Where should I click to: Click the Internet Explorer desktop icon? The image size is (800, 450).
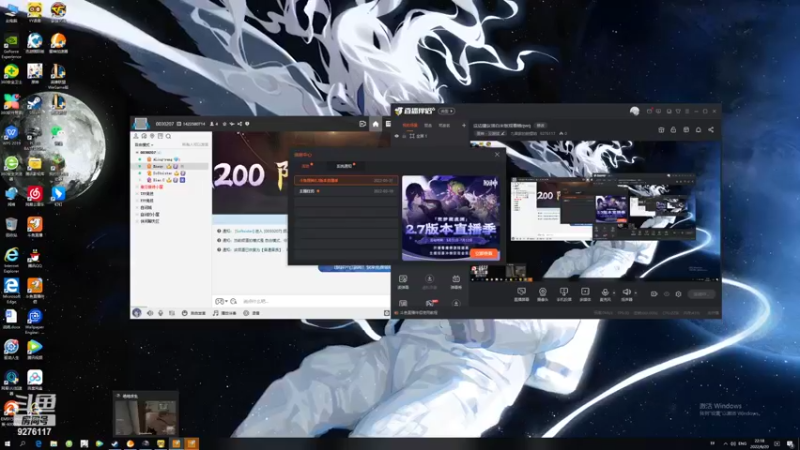[x=11, y=259]
